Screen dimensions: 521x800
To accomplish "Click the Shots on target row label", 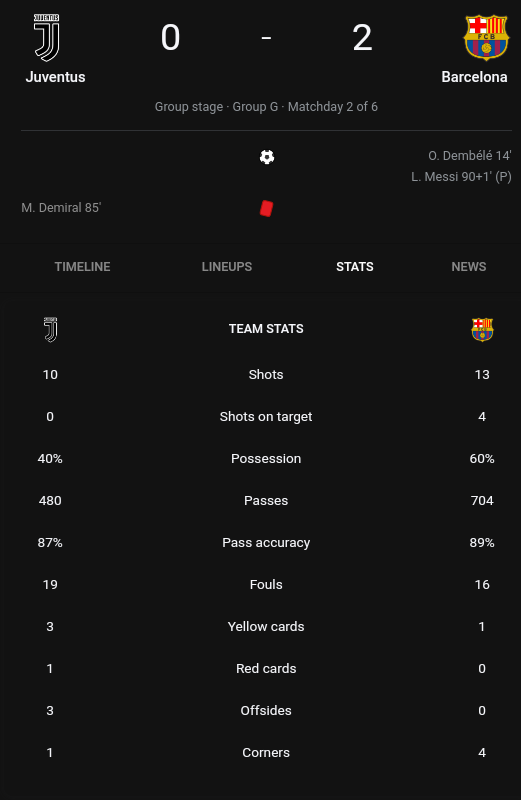I will coord(266,417).
